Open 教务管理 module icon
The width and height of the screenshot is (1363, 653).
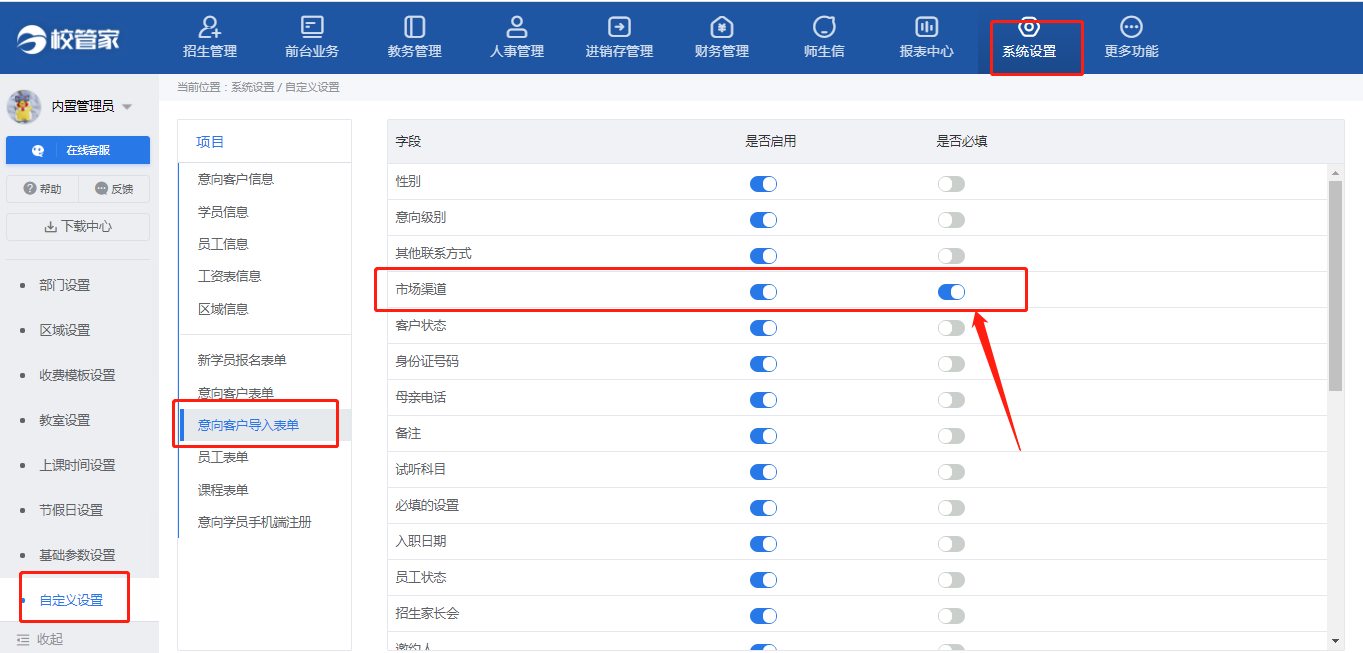click(x=415, y=27)
